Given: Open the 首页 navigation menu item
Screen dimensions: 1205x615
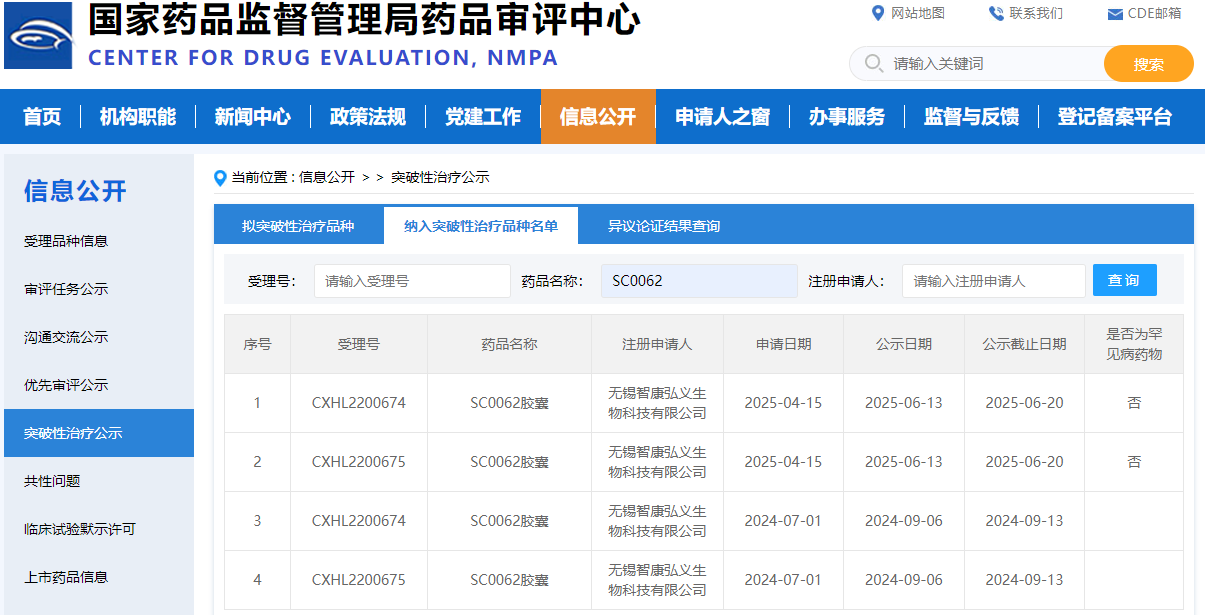Looking at the screenshot, I should pyautogui.click(x=42, y=117).
